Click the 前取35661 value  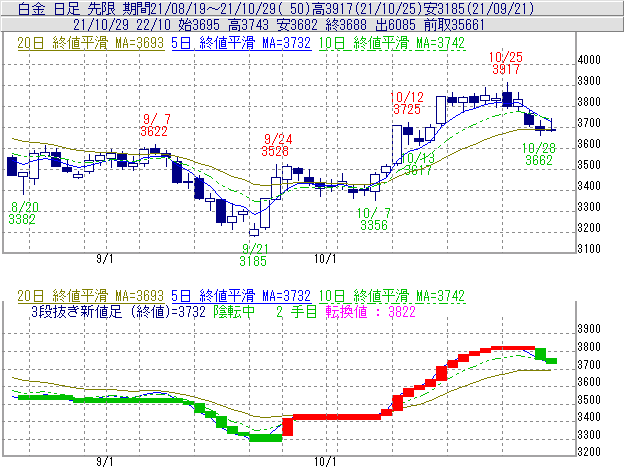point(454,25)
